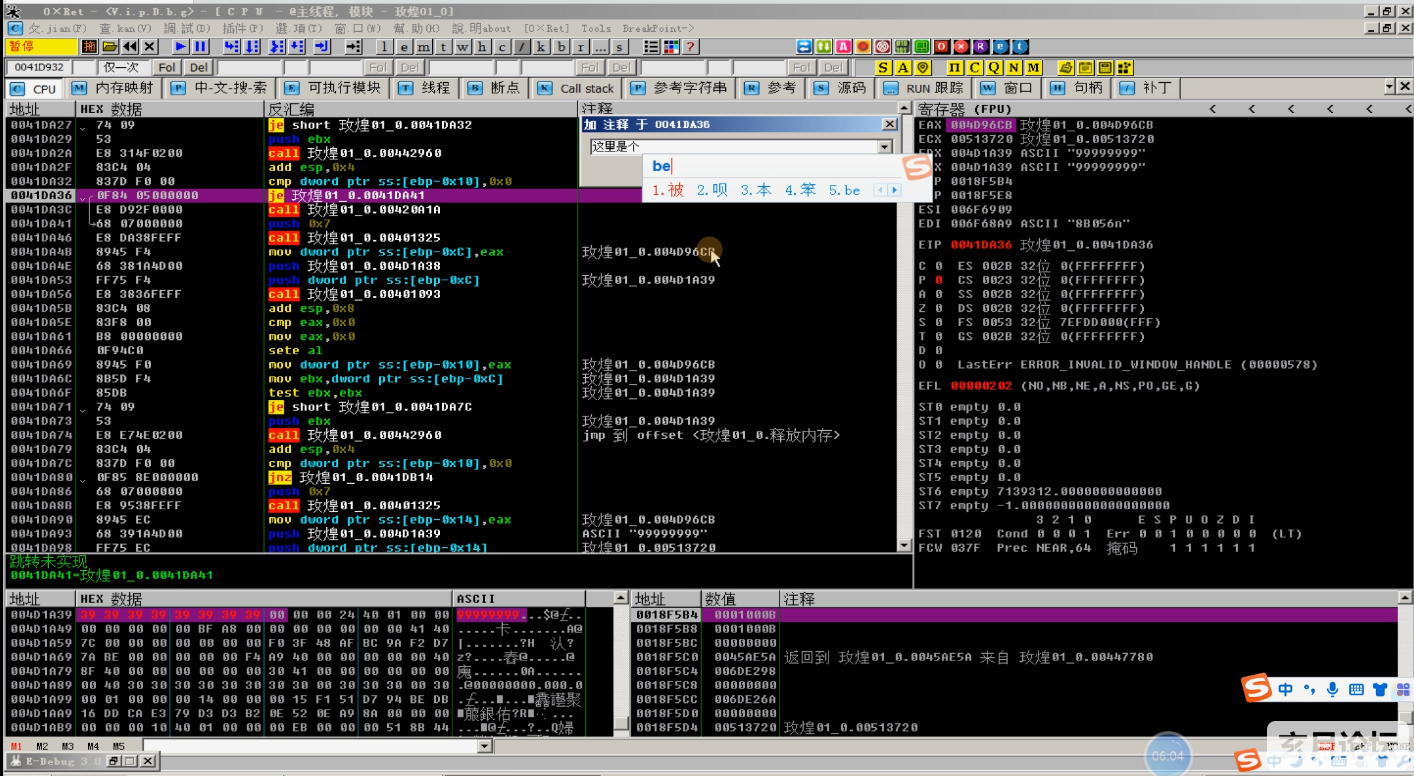The width and height of the screenshot is (1414, 776).
Task: Click the first enabled Fol button
Action: pos(166,68)
